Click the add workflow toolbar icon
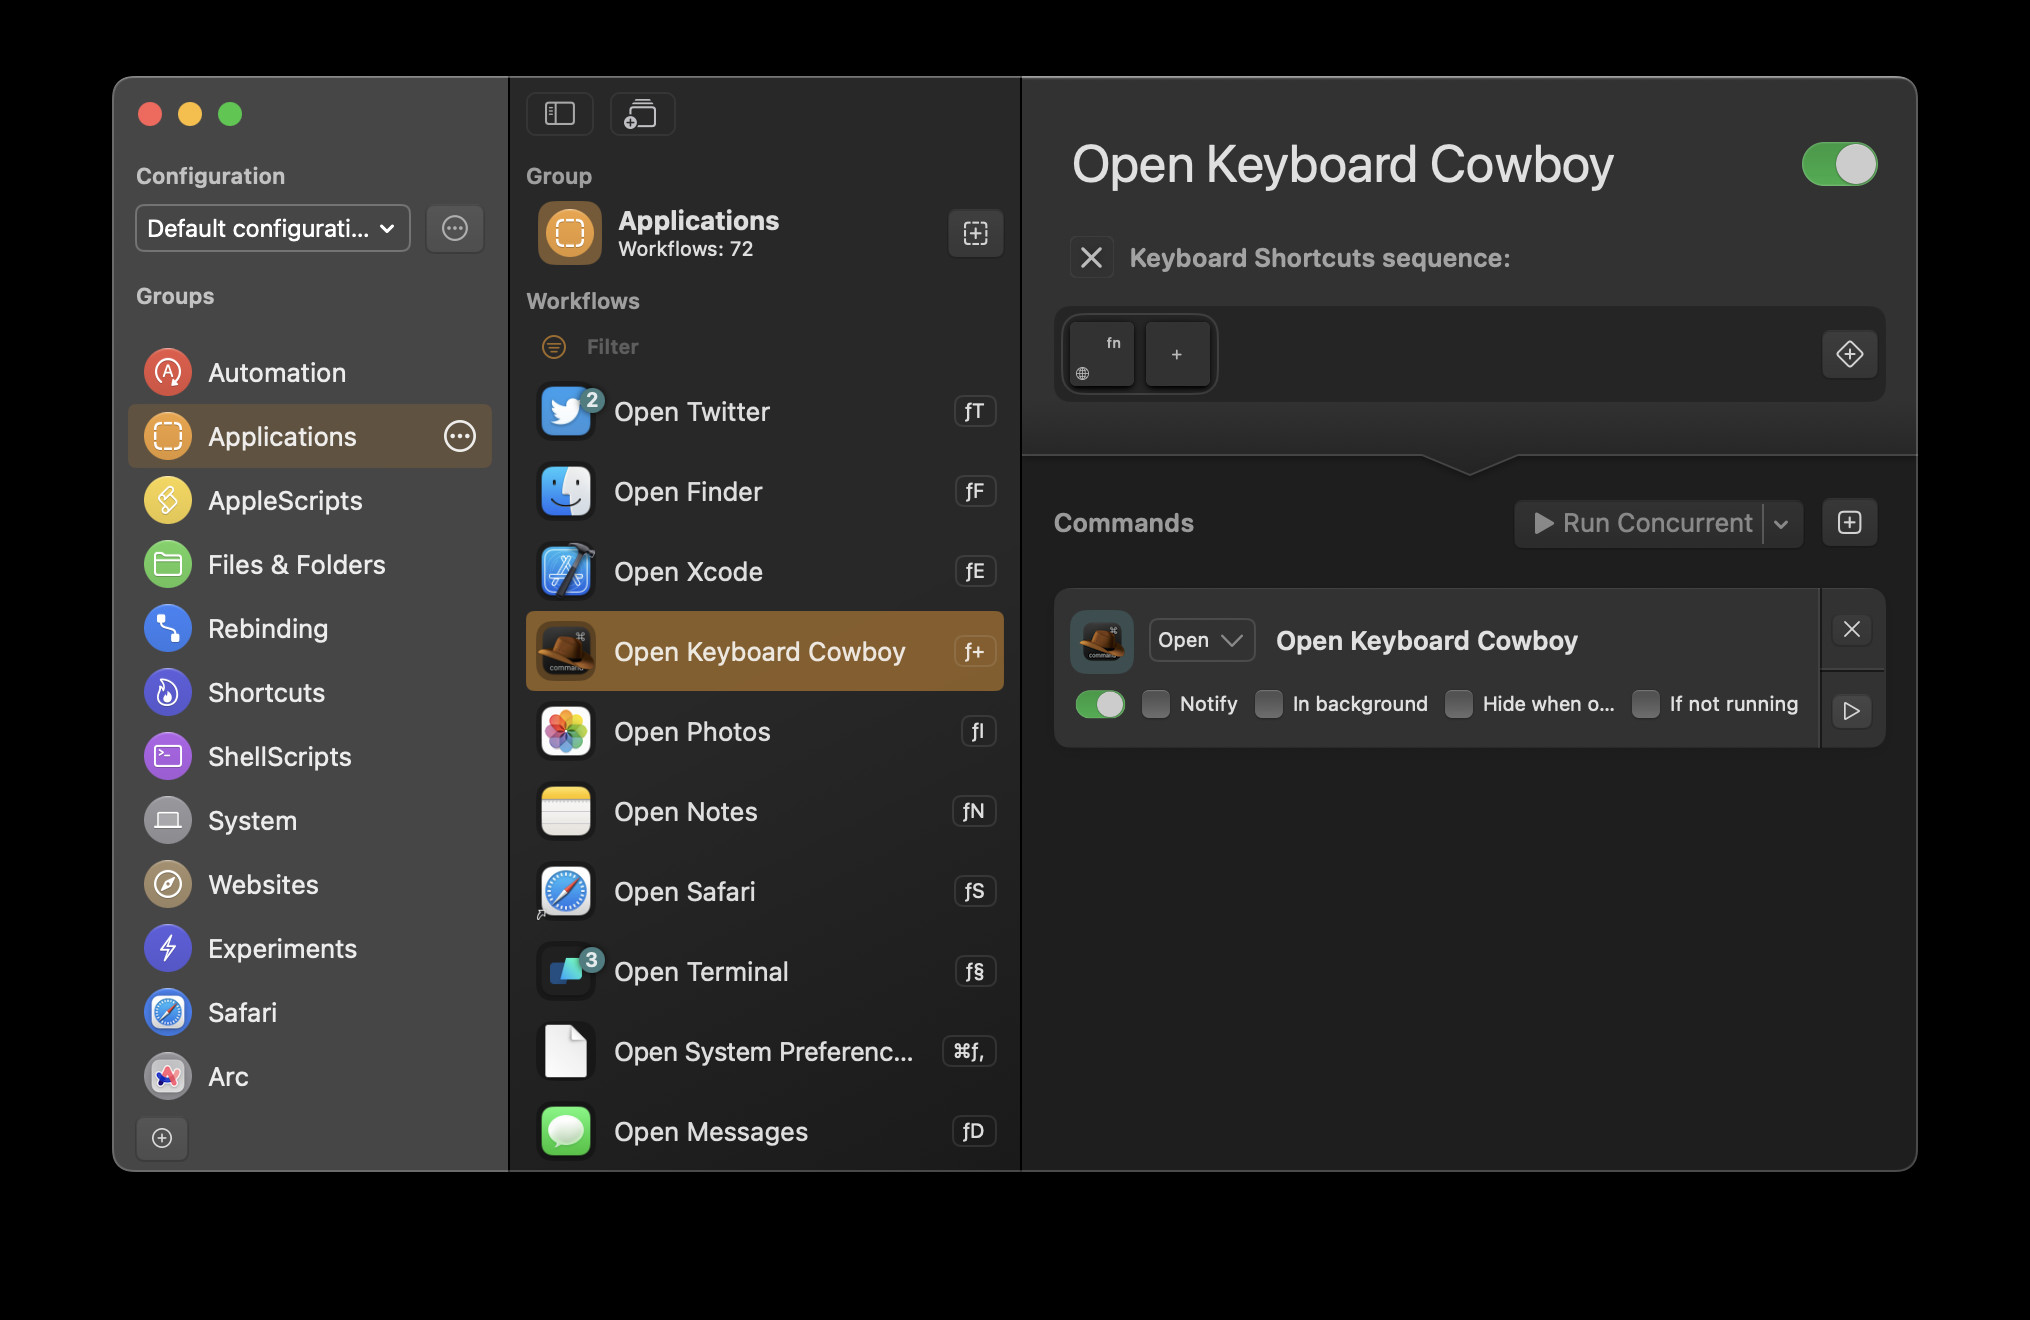Screen dimensions: 2030x1320 pos(642,114)
